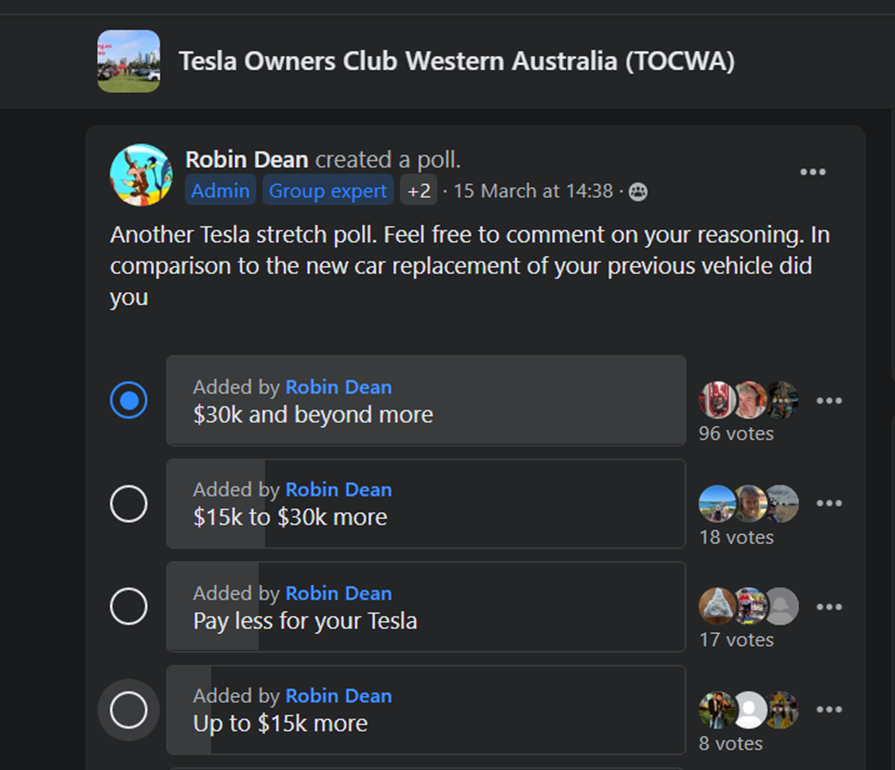This screenshot has height=770, width=895.
Task: Open options for 'Up to $15k more' choice
Action: [829, 709]
